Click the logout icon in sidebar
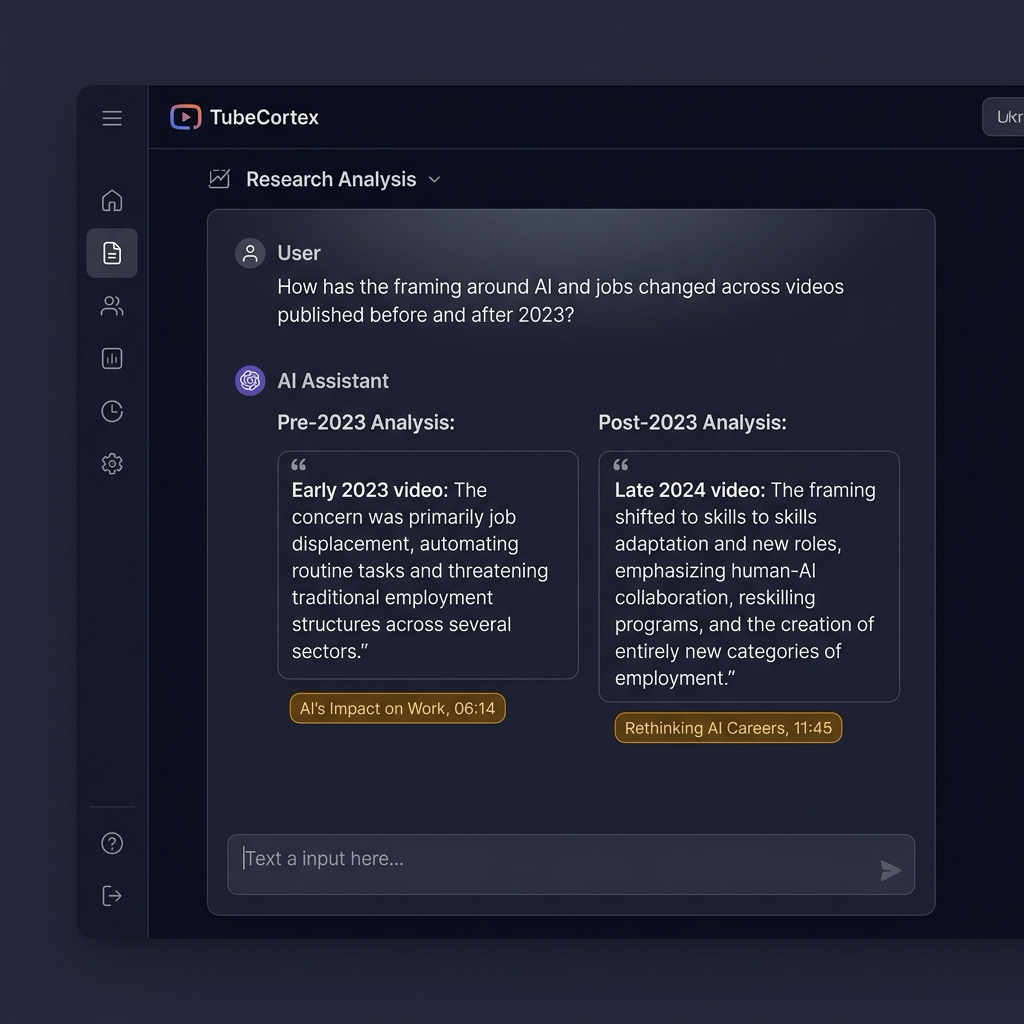This screenshot has width=1024, height=1024. tap(112, 896)
